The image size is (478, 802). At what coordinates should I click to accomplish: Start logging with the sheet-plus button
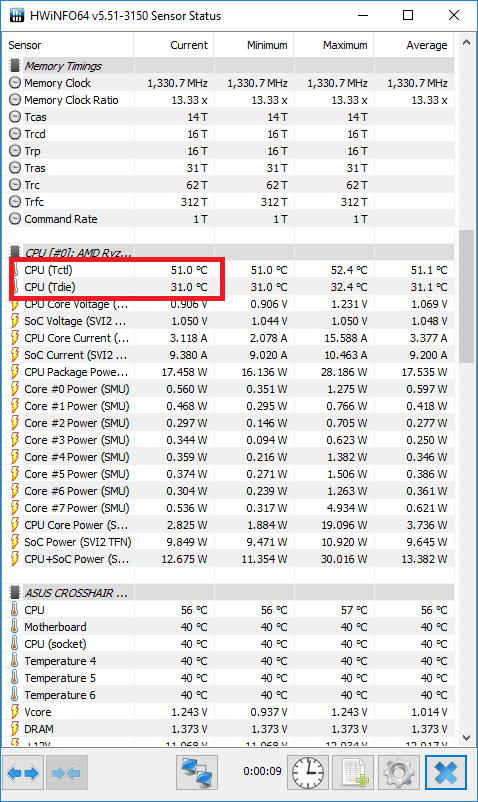[354, 773]
